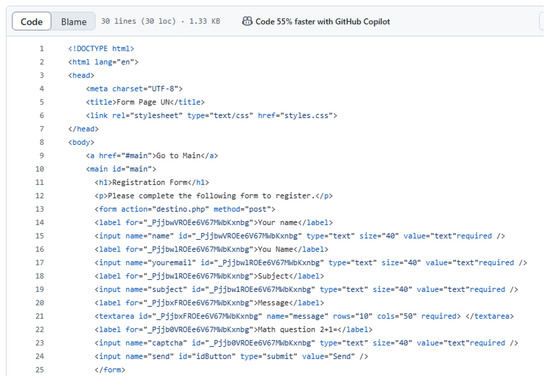The height and width of the screenshot is (387, 550).
Task: Click the stylesheet link code line
Action: [x=212, y=115]
